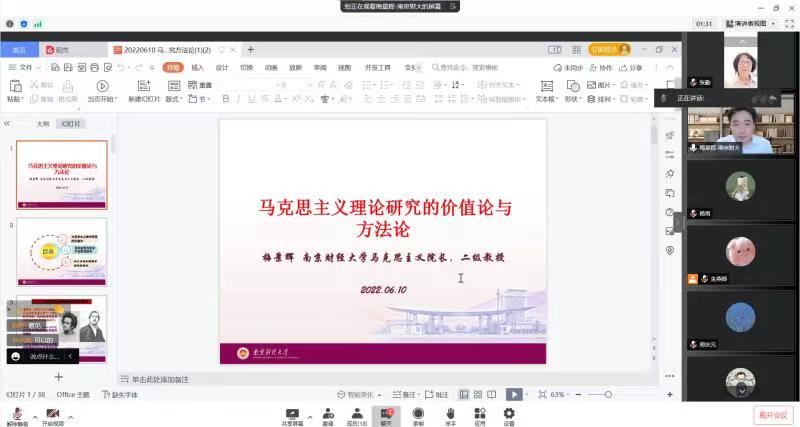Viewport: 800px width, 427px height.
Task: Toggle microphone with 解除静音 button
Action: click(16, 415)
